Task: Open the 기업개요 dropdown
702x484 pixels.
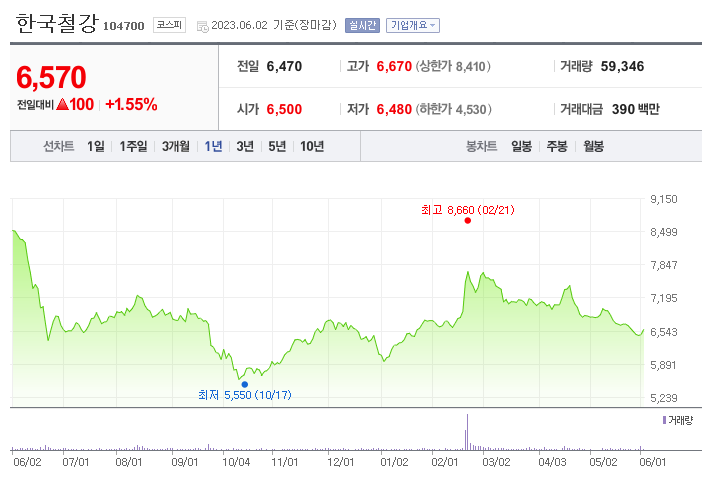Action: (413, 26)
